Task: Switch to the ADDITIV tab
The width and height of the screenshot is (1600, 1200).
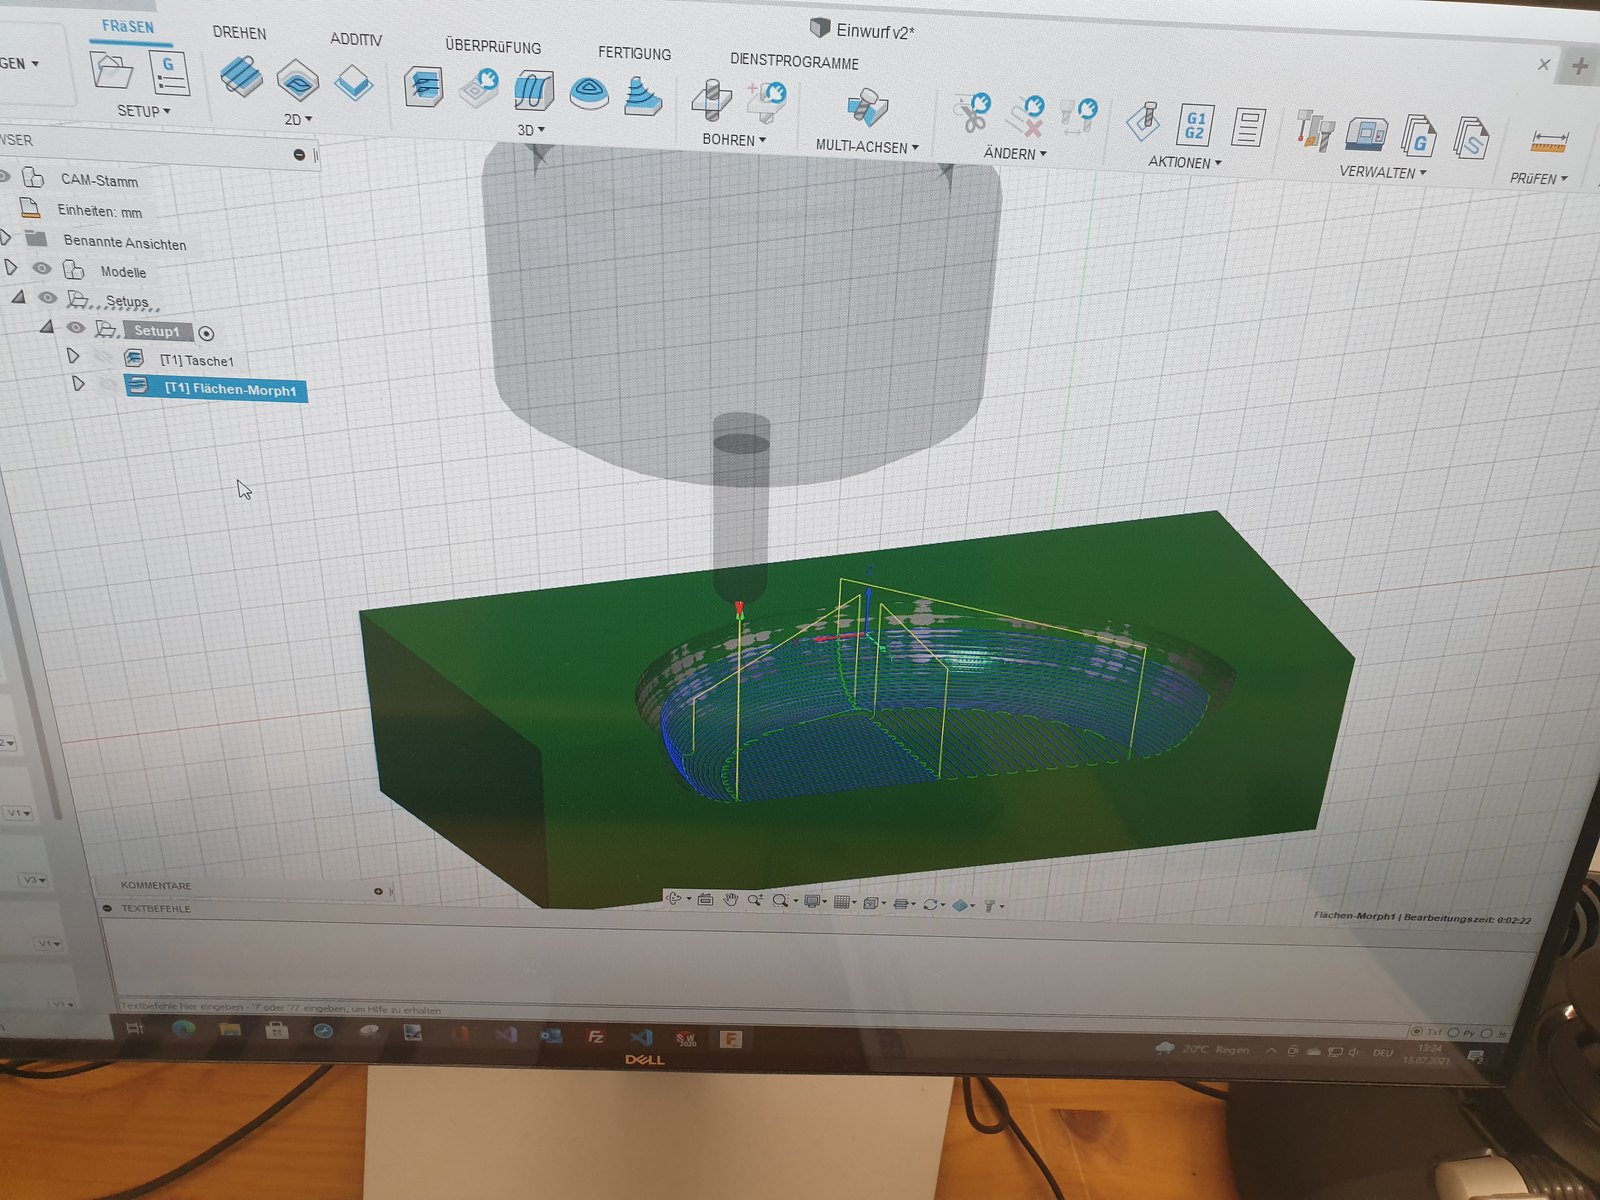Action: [356, 39]
